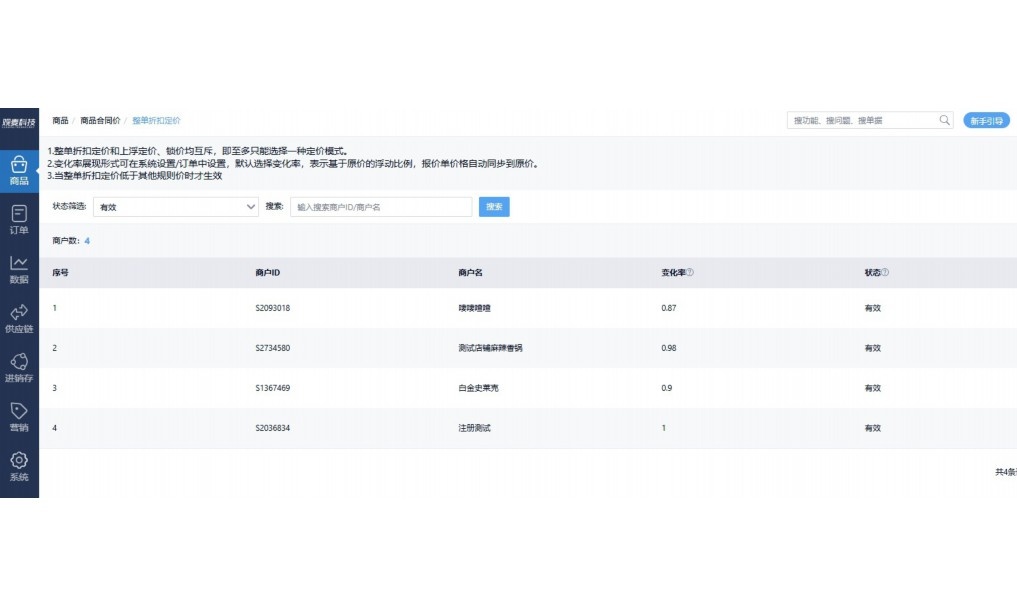The width and height of the screenshot is (1017, 606).
Task: Click the 商品 shopping bag sidebar icon
Action: point(19,168)
